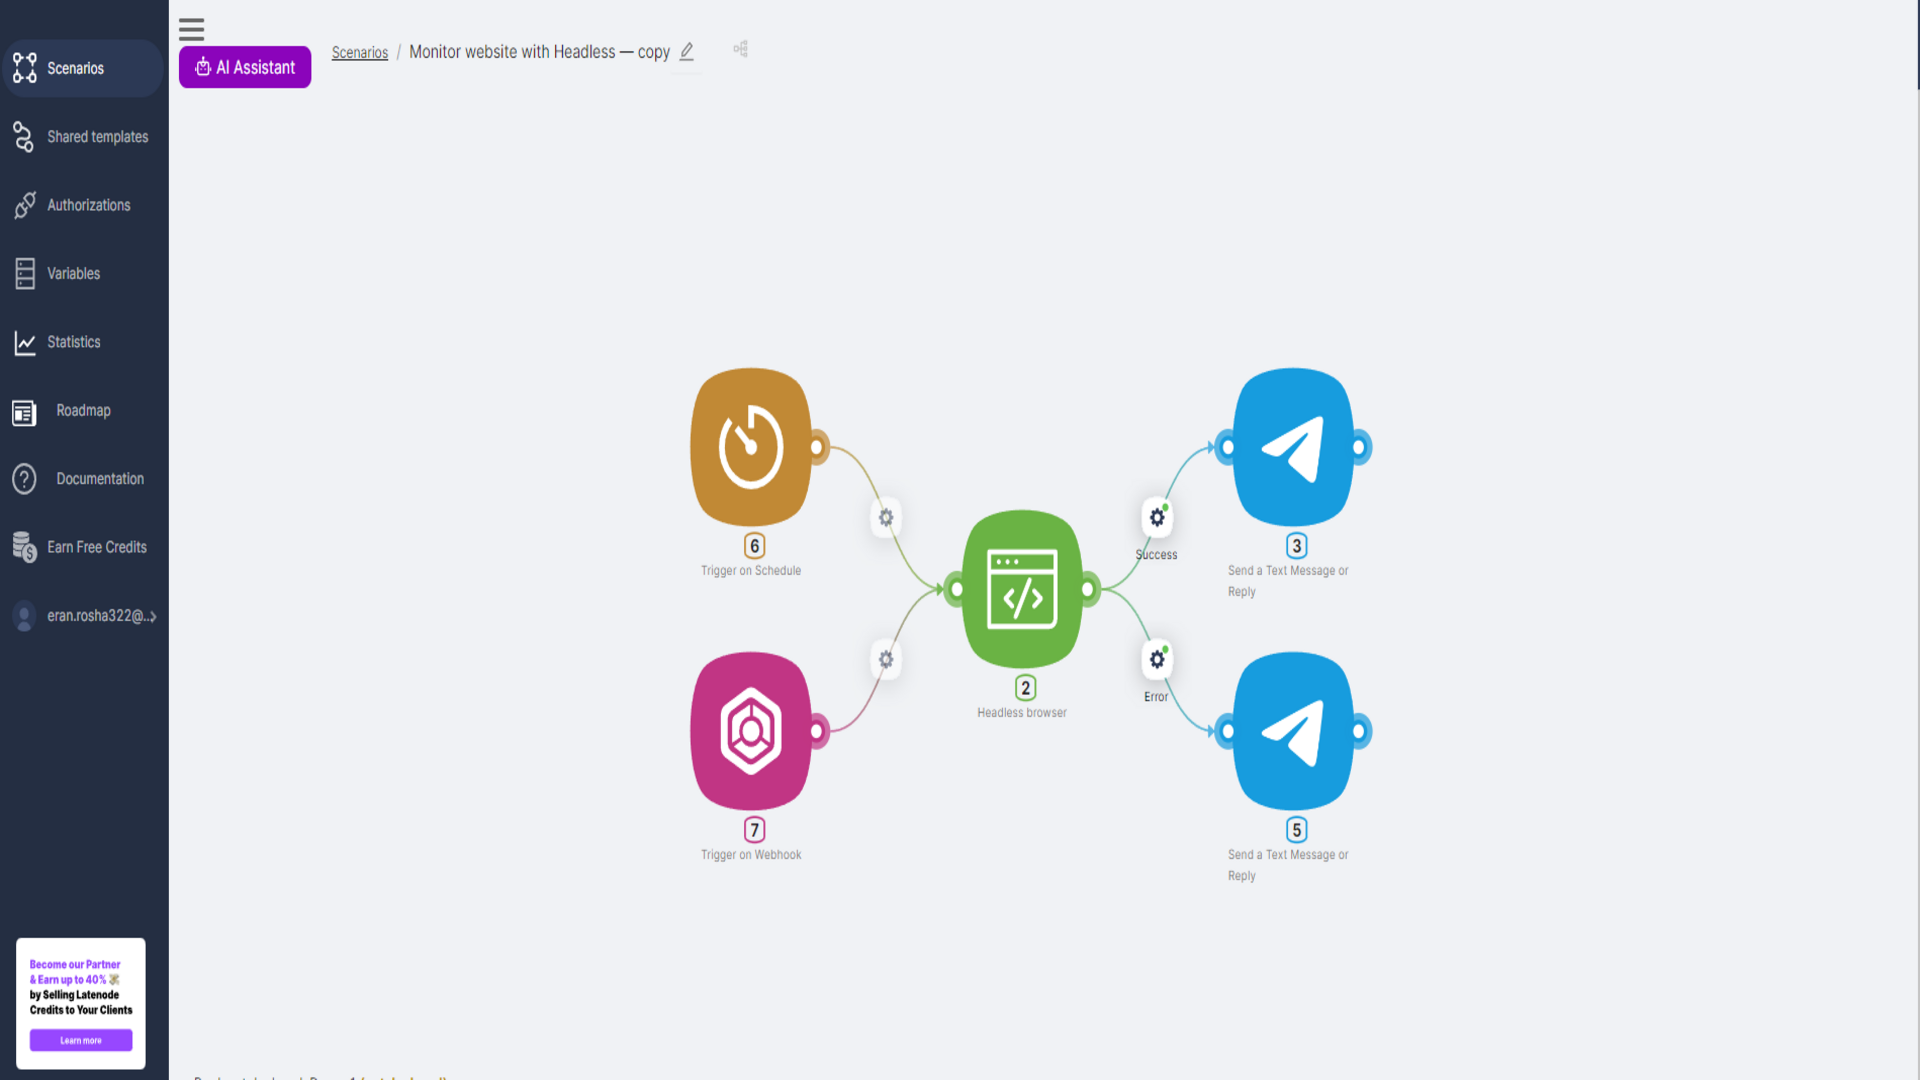
Task: Open Roadmap in the sidebar
Action: (82, 411)
